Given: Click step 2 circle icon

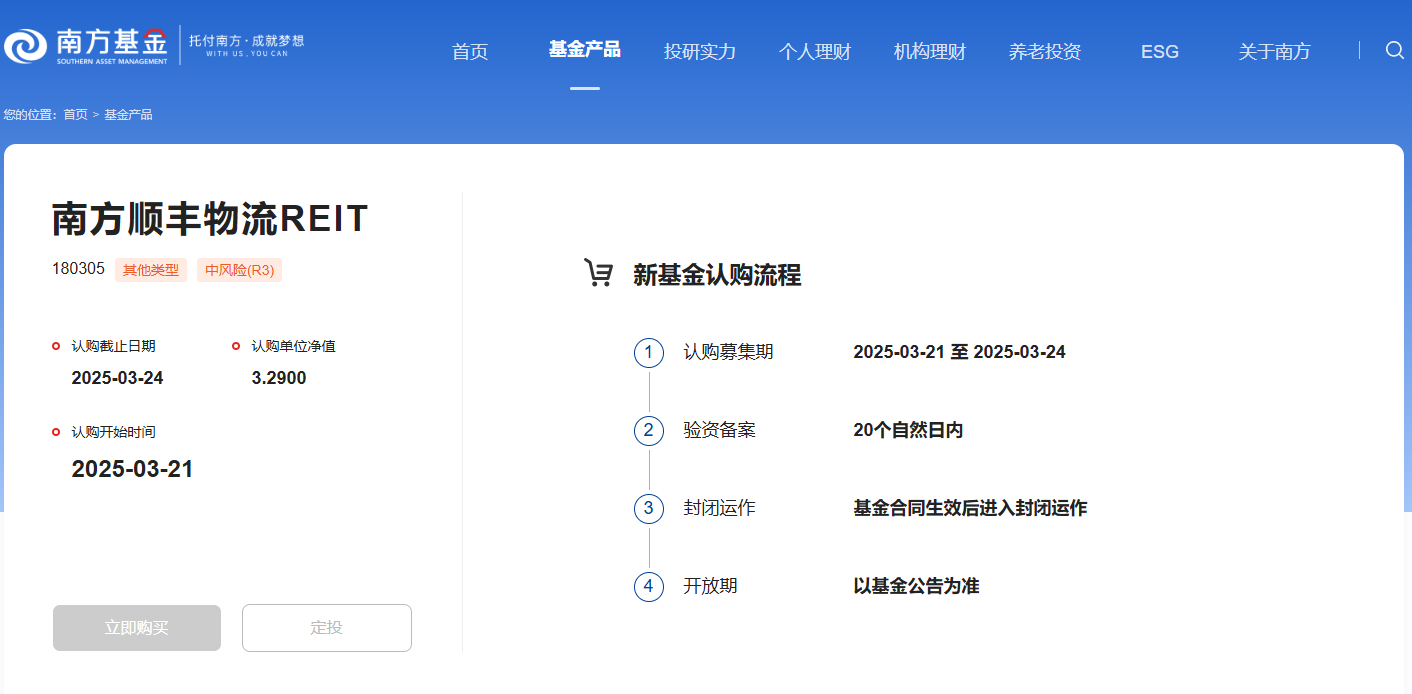Looking at the screenshot, I should (648, 430).
